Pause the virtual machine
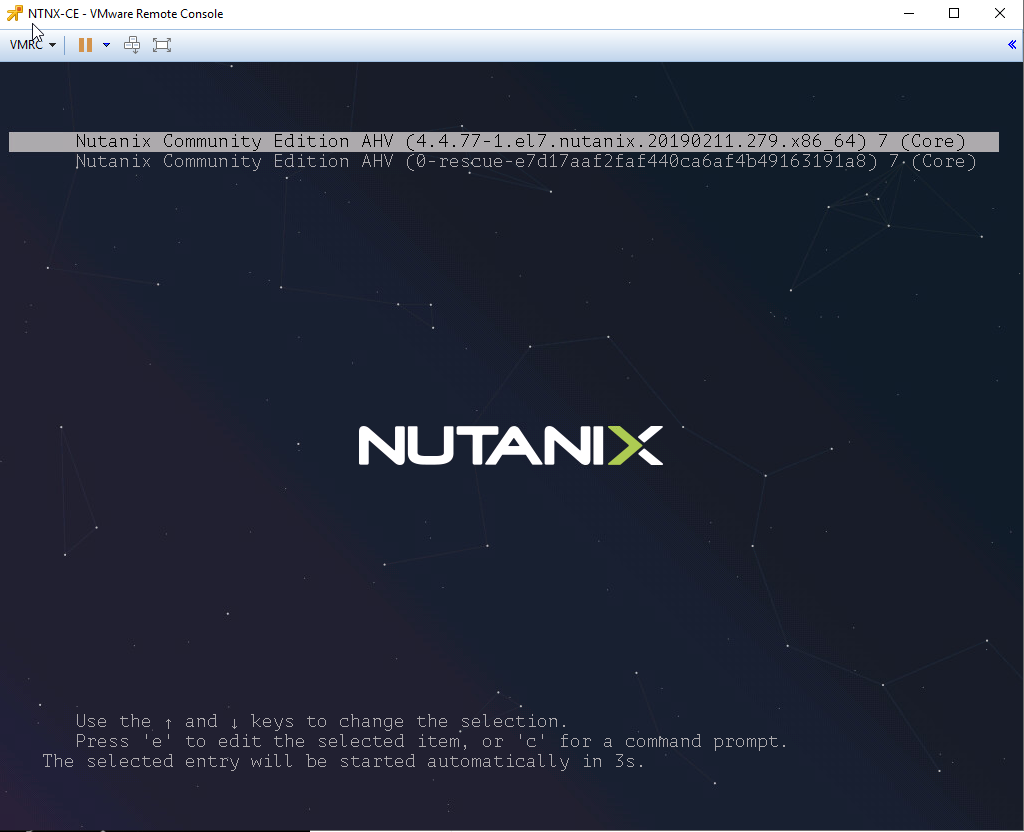1024x832 pixels. (85, 45)
